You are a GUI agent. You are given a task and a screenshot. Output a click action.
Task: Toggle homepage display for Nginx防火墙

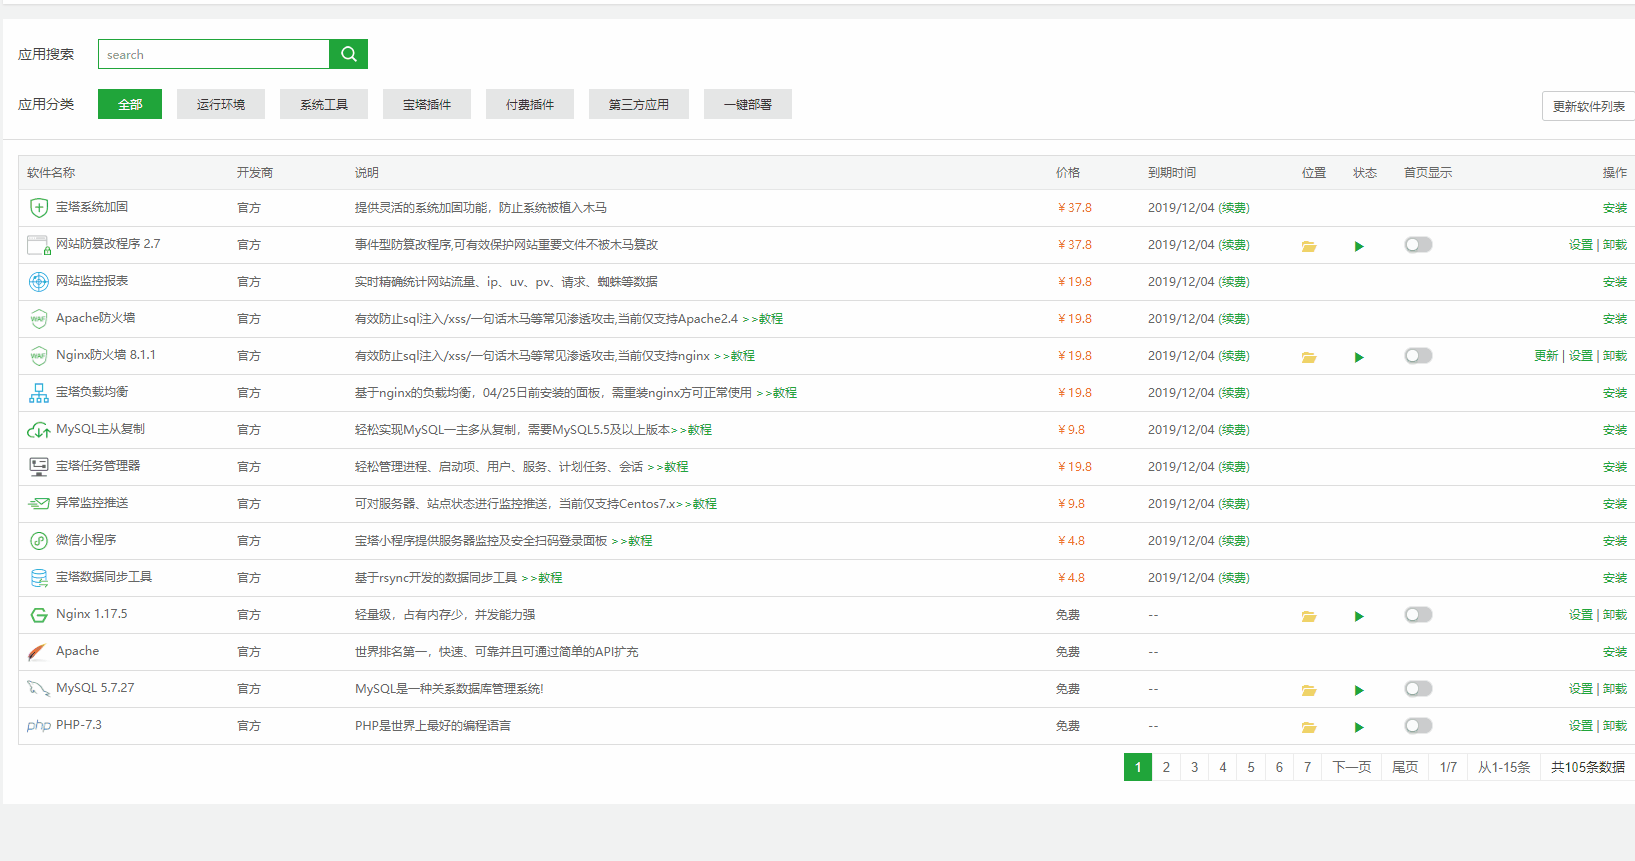pos(1418,356)
